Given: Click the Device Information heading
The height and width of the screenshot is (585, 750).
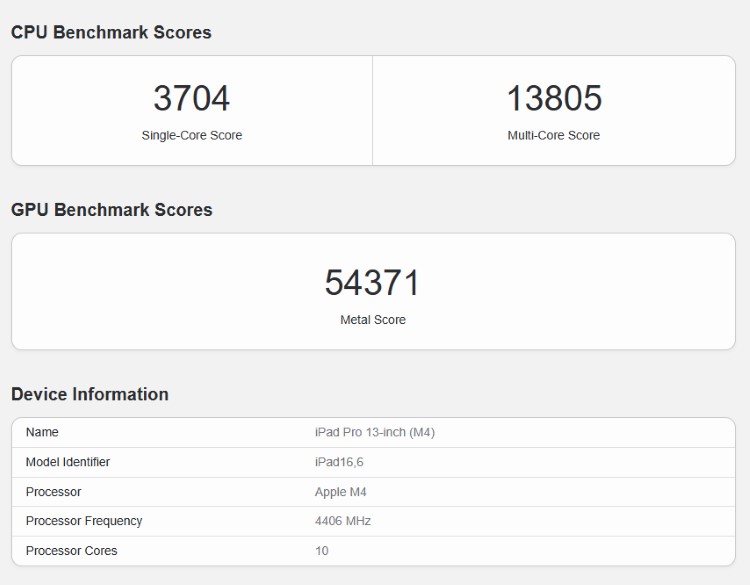Looking at the screenshot, I should pos(90,394).
